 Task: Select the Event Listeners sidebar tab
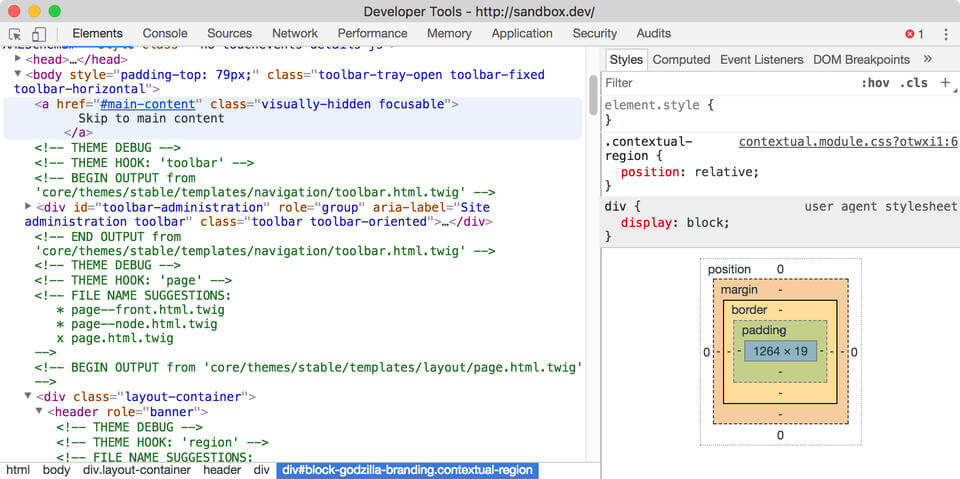coord(761,59)
